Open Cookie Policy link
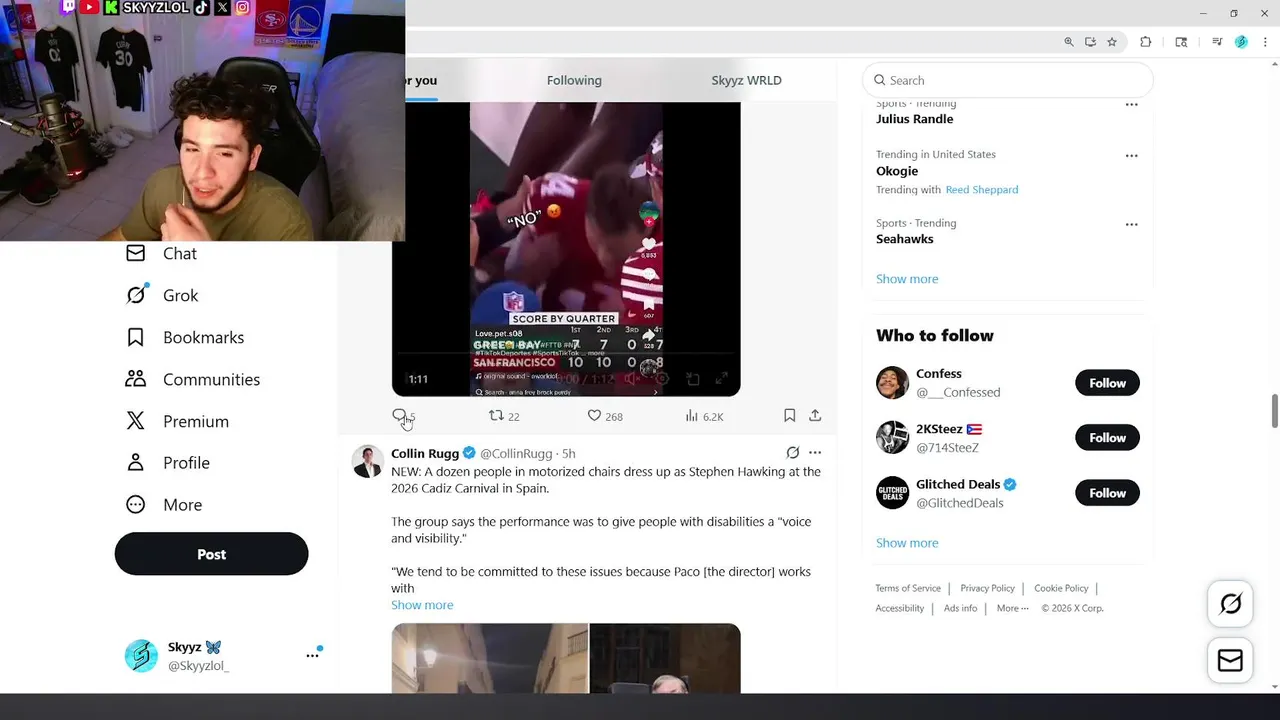 tap(1061, 588)
